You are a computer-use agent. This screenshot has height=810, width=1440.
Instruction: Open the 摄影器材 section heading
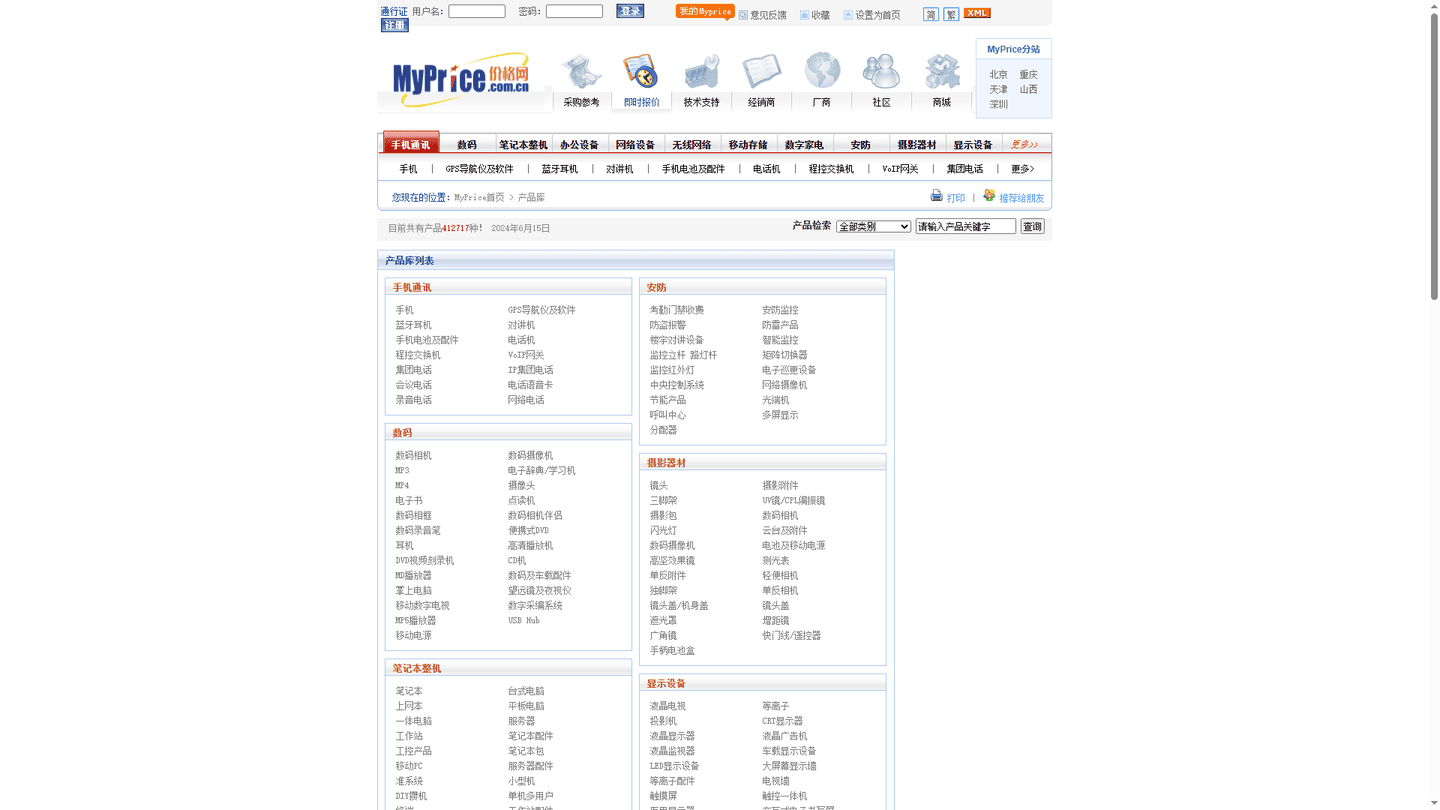(x=666, y=464)
